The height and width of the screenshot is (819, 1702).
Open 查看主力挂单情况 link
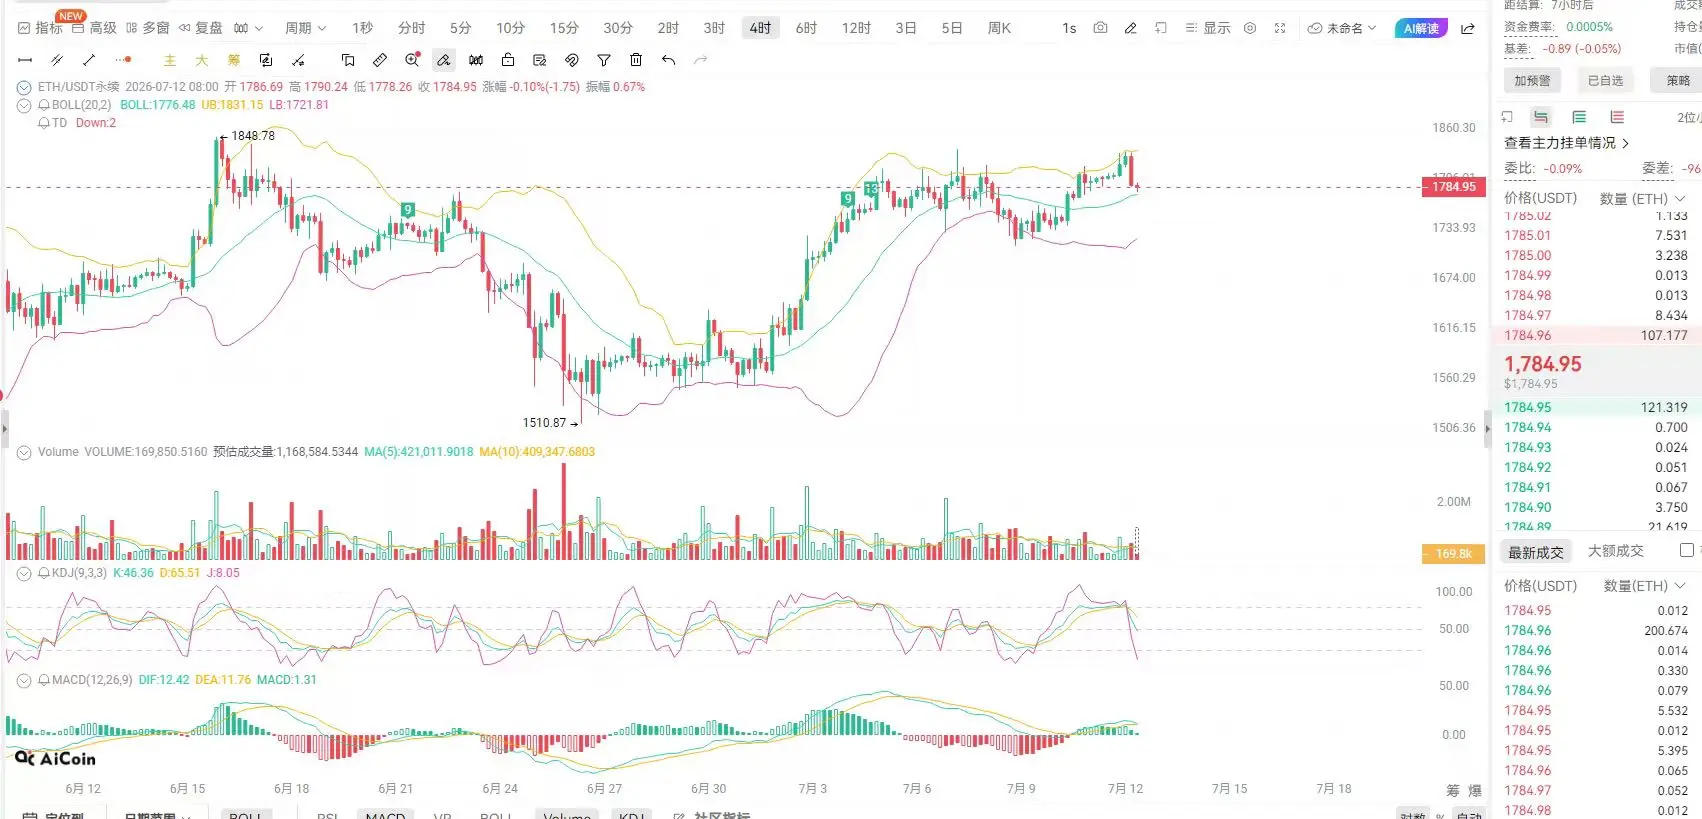point(1566,143)
